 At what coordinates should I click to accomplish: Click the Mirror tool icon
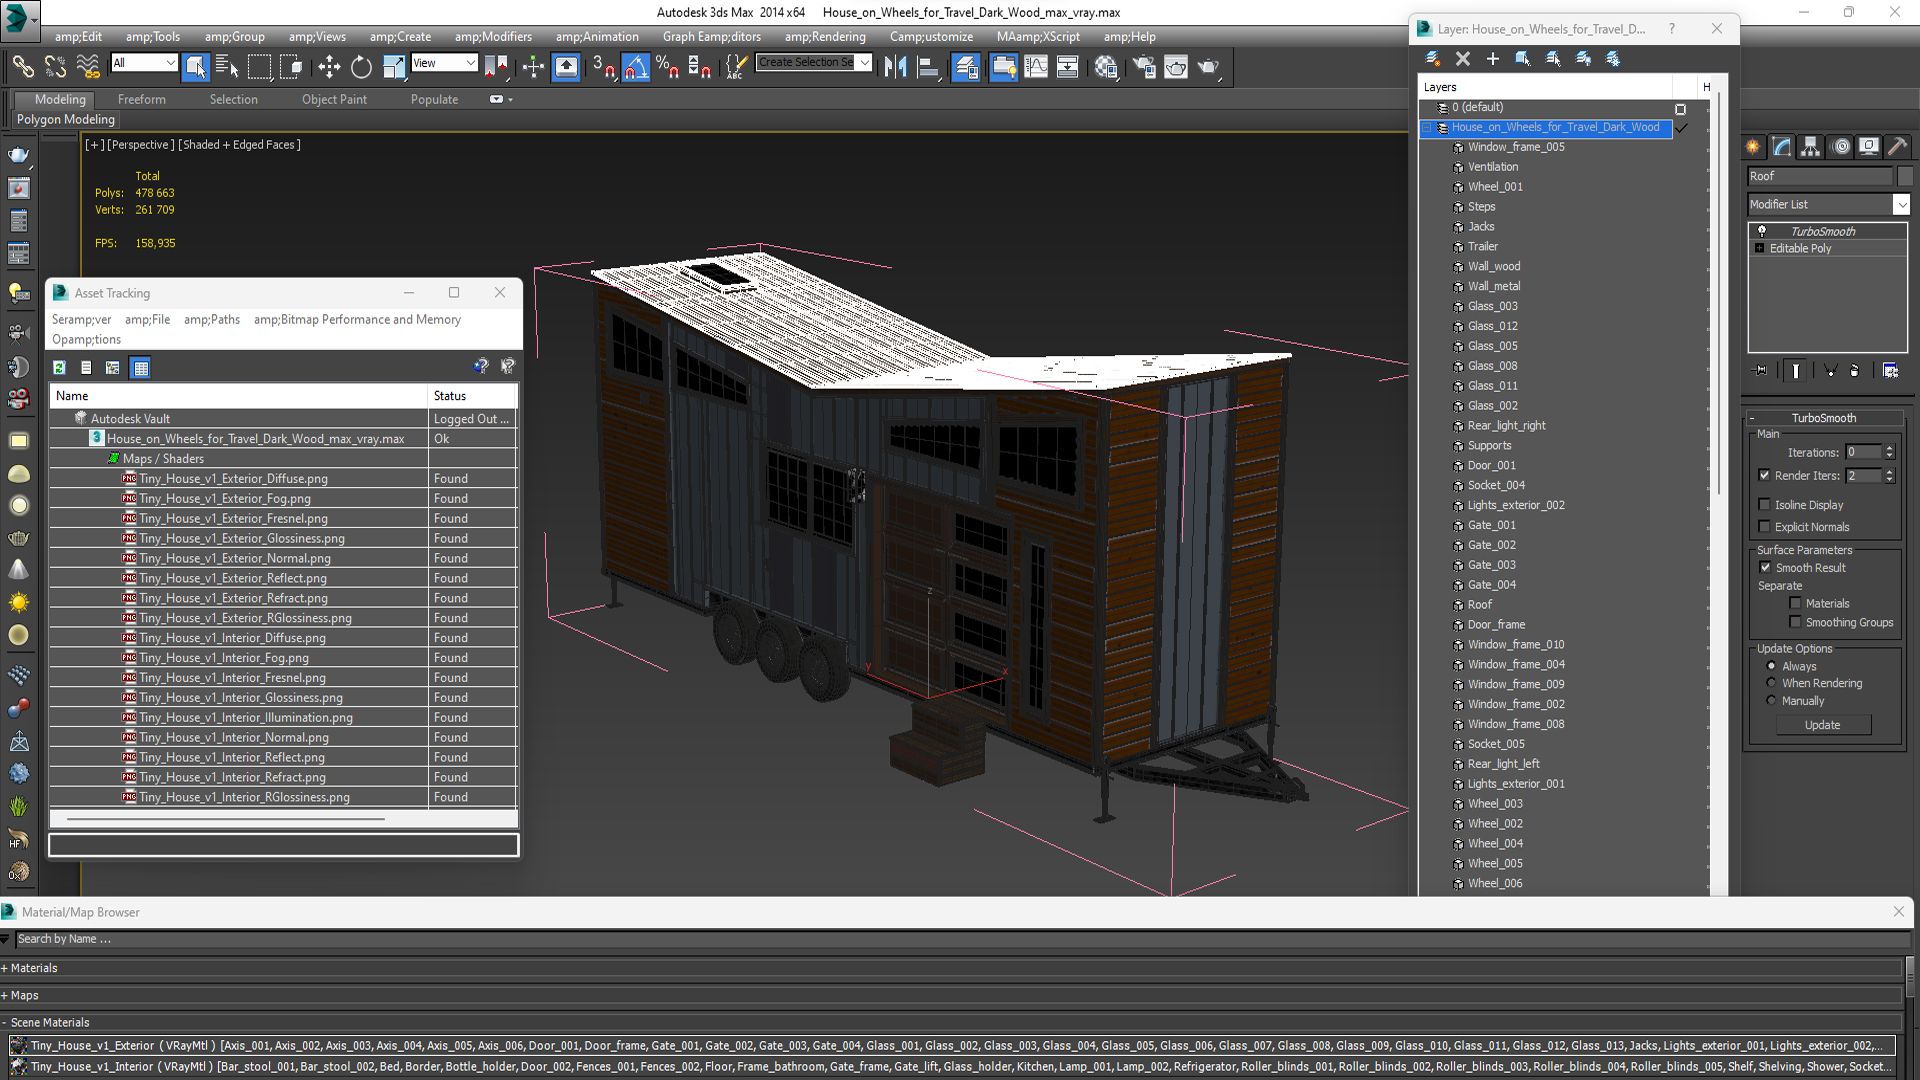point(895,67)
